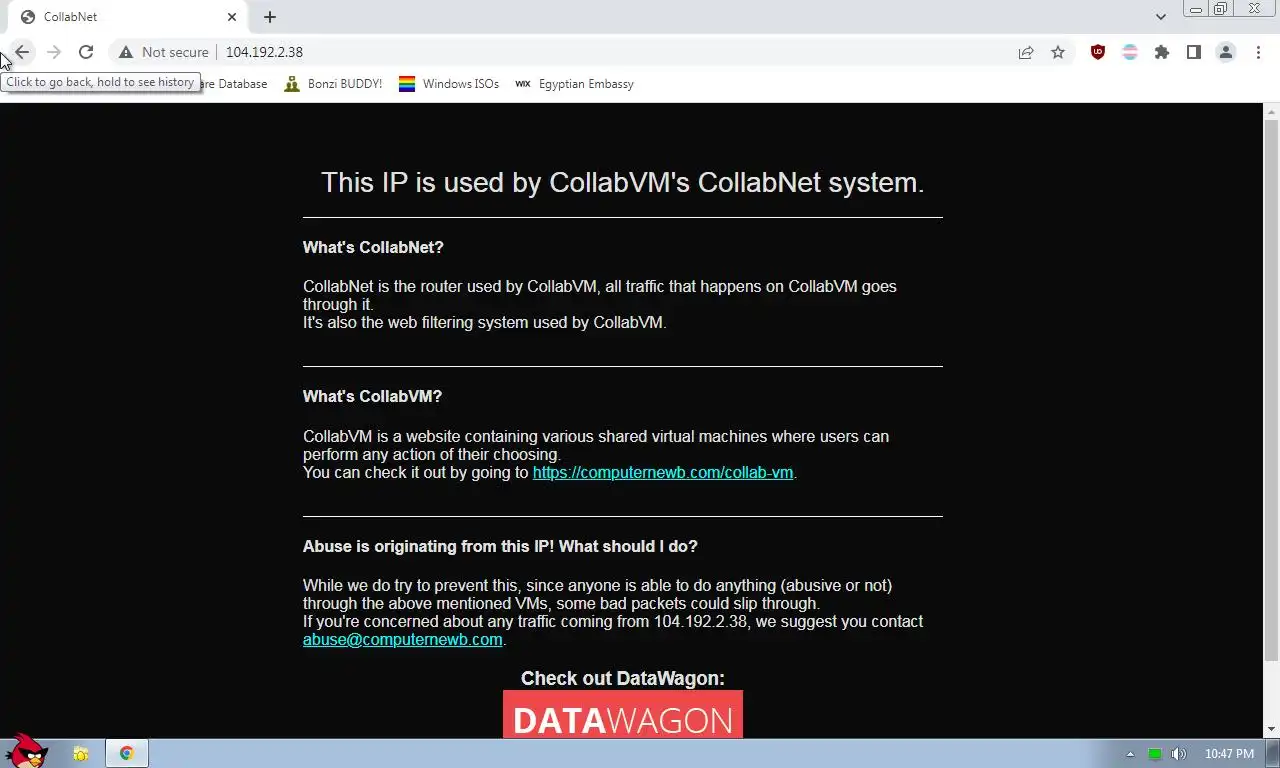Open the Chrome profile avatar
Screen dimensions: 1280x768
point(1226,52)
